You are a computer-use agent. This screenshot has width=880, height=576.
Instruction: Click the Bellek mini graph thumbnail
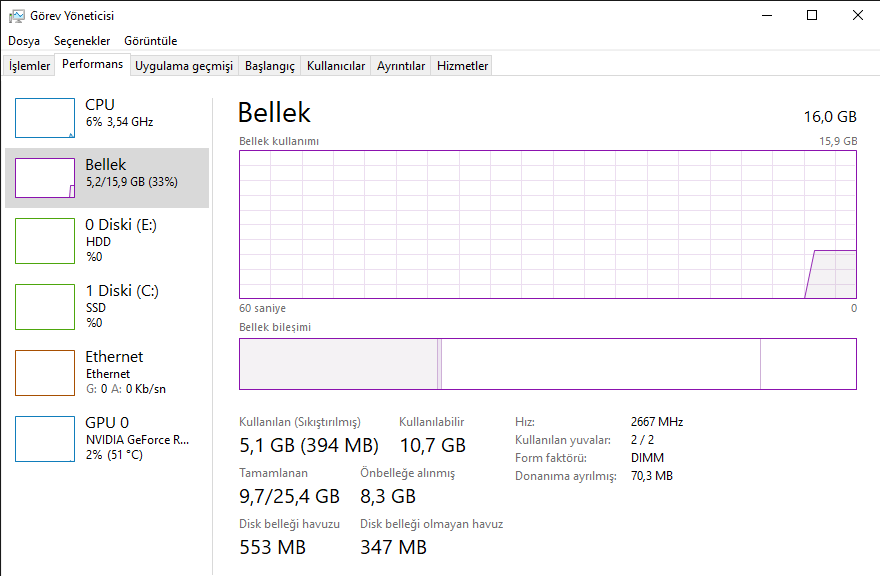tap(45, 178)
